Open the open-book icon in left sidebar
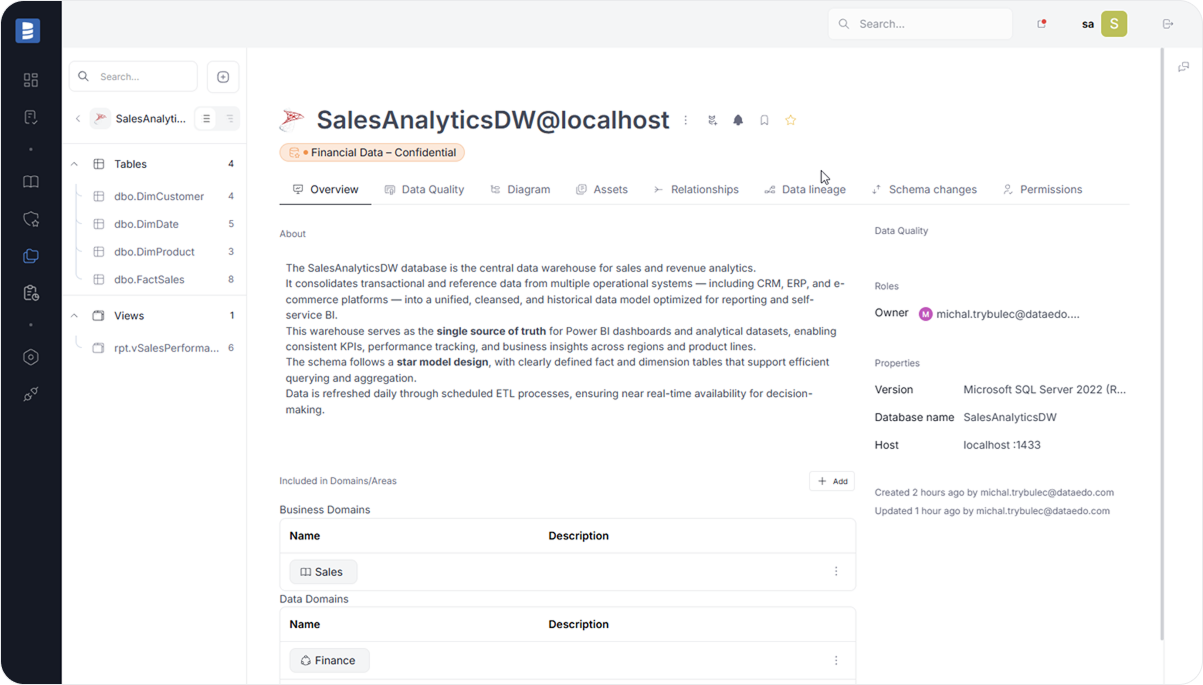The width and height of the screenshot is (1203, 685). pos(30,182)
